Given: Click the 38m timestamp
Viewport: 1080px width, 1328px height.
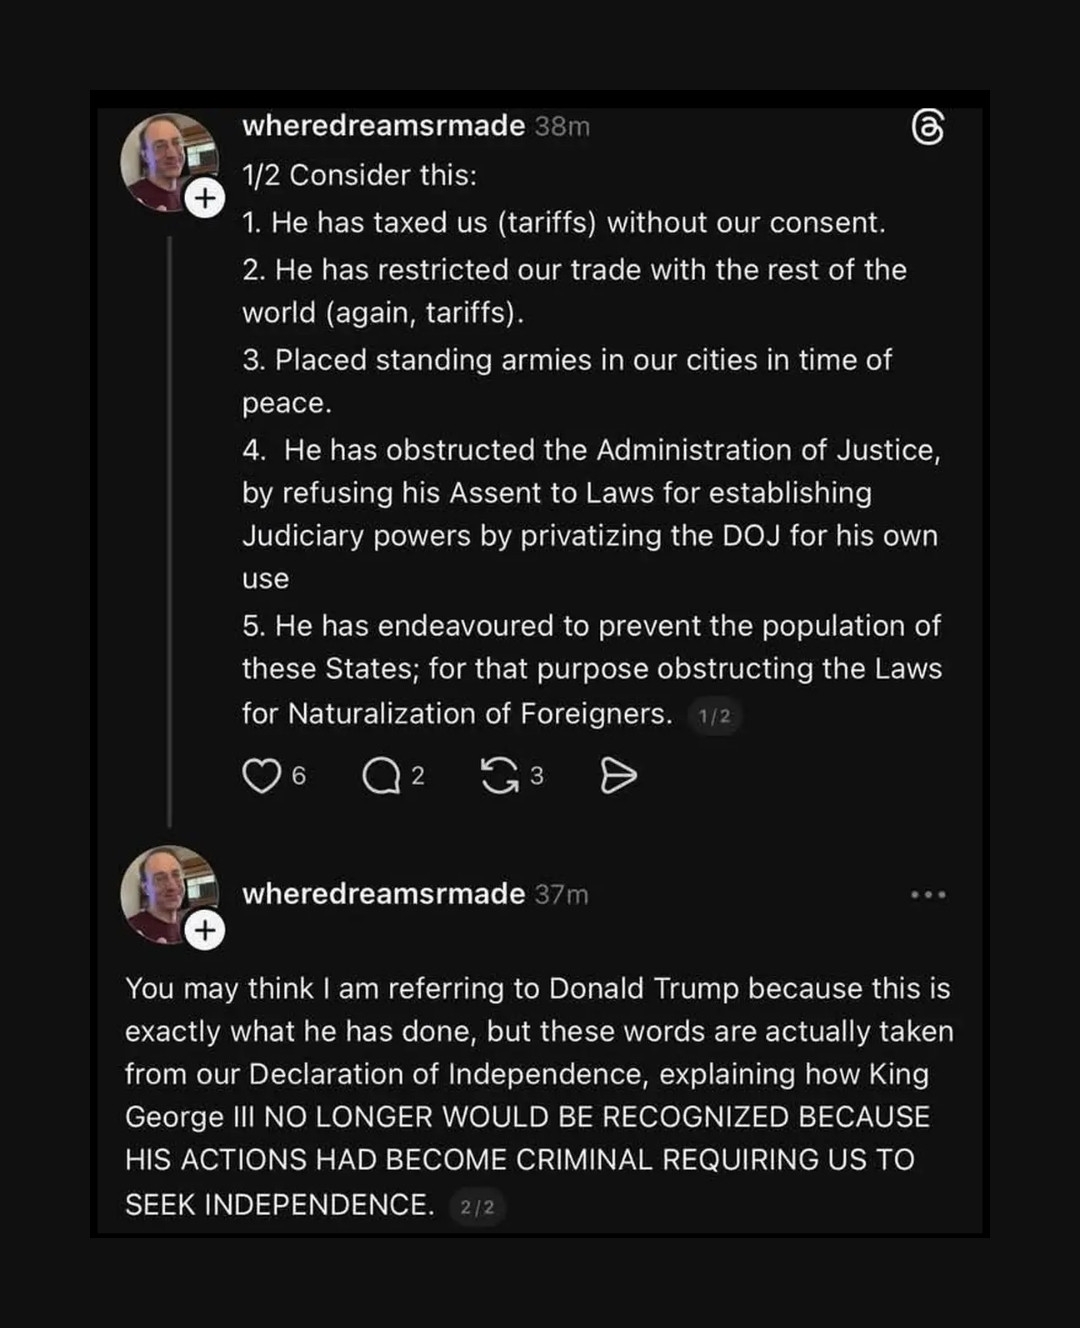Looking at the screenshot, I should click(562, 127).
